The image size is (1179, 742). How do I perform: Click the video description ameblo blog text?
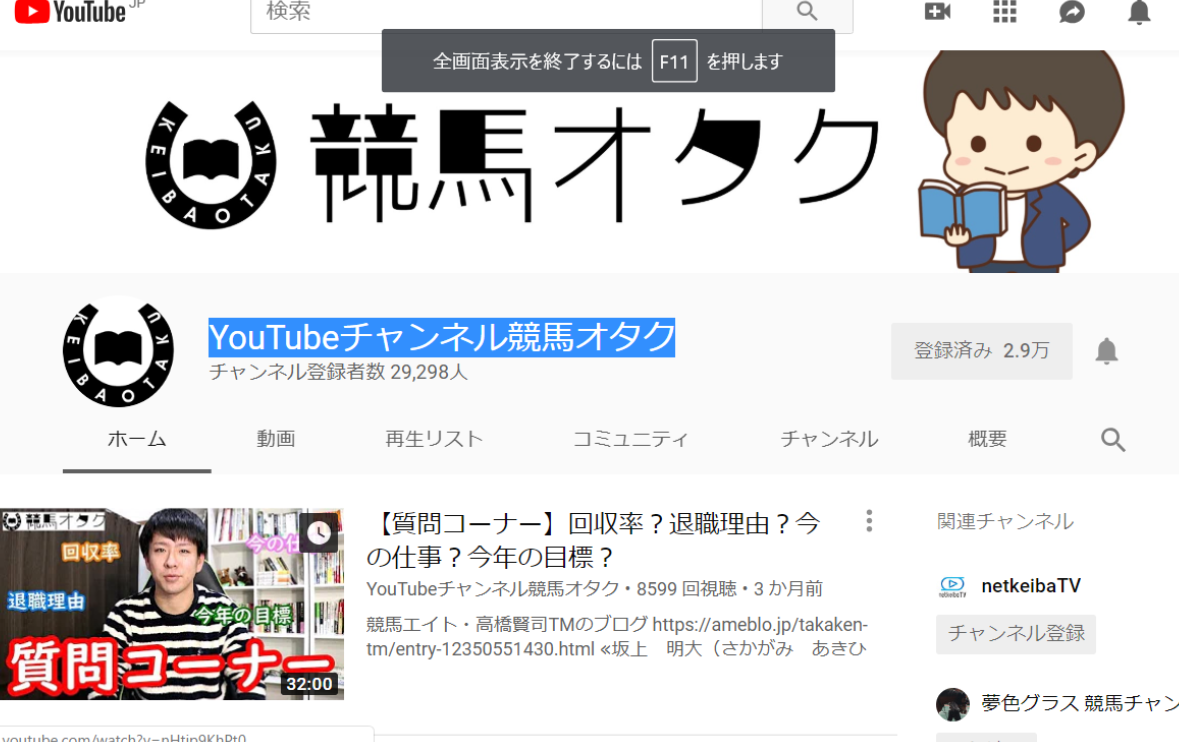tap(617, 637)
